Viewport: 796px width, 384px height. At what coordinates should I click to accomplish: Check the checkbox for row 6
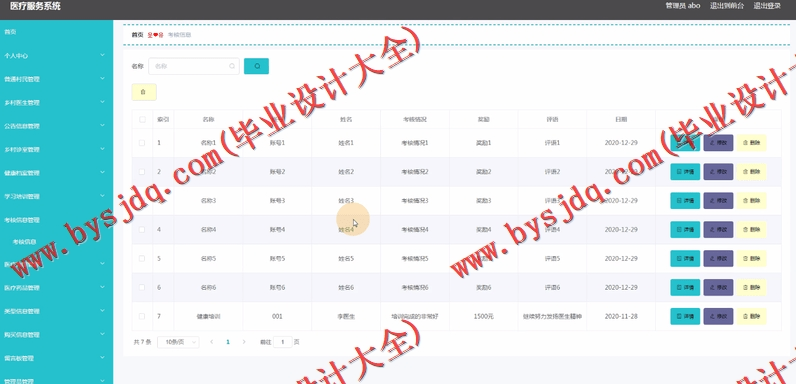(142, 287)
